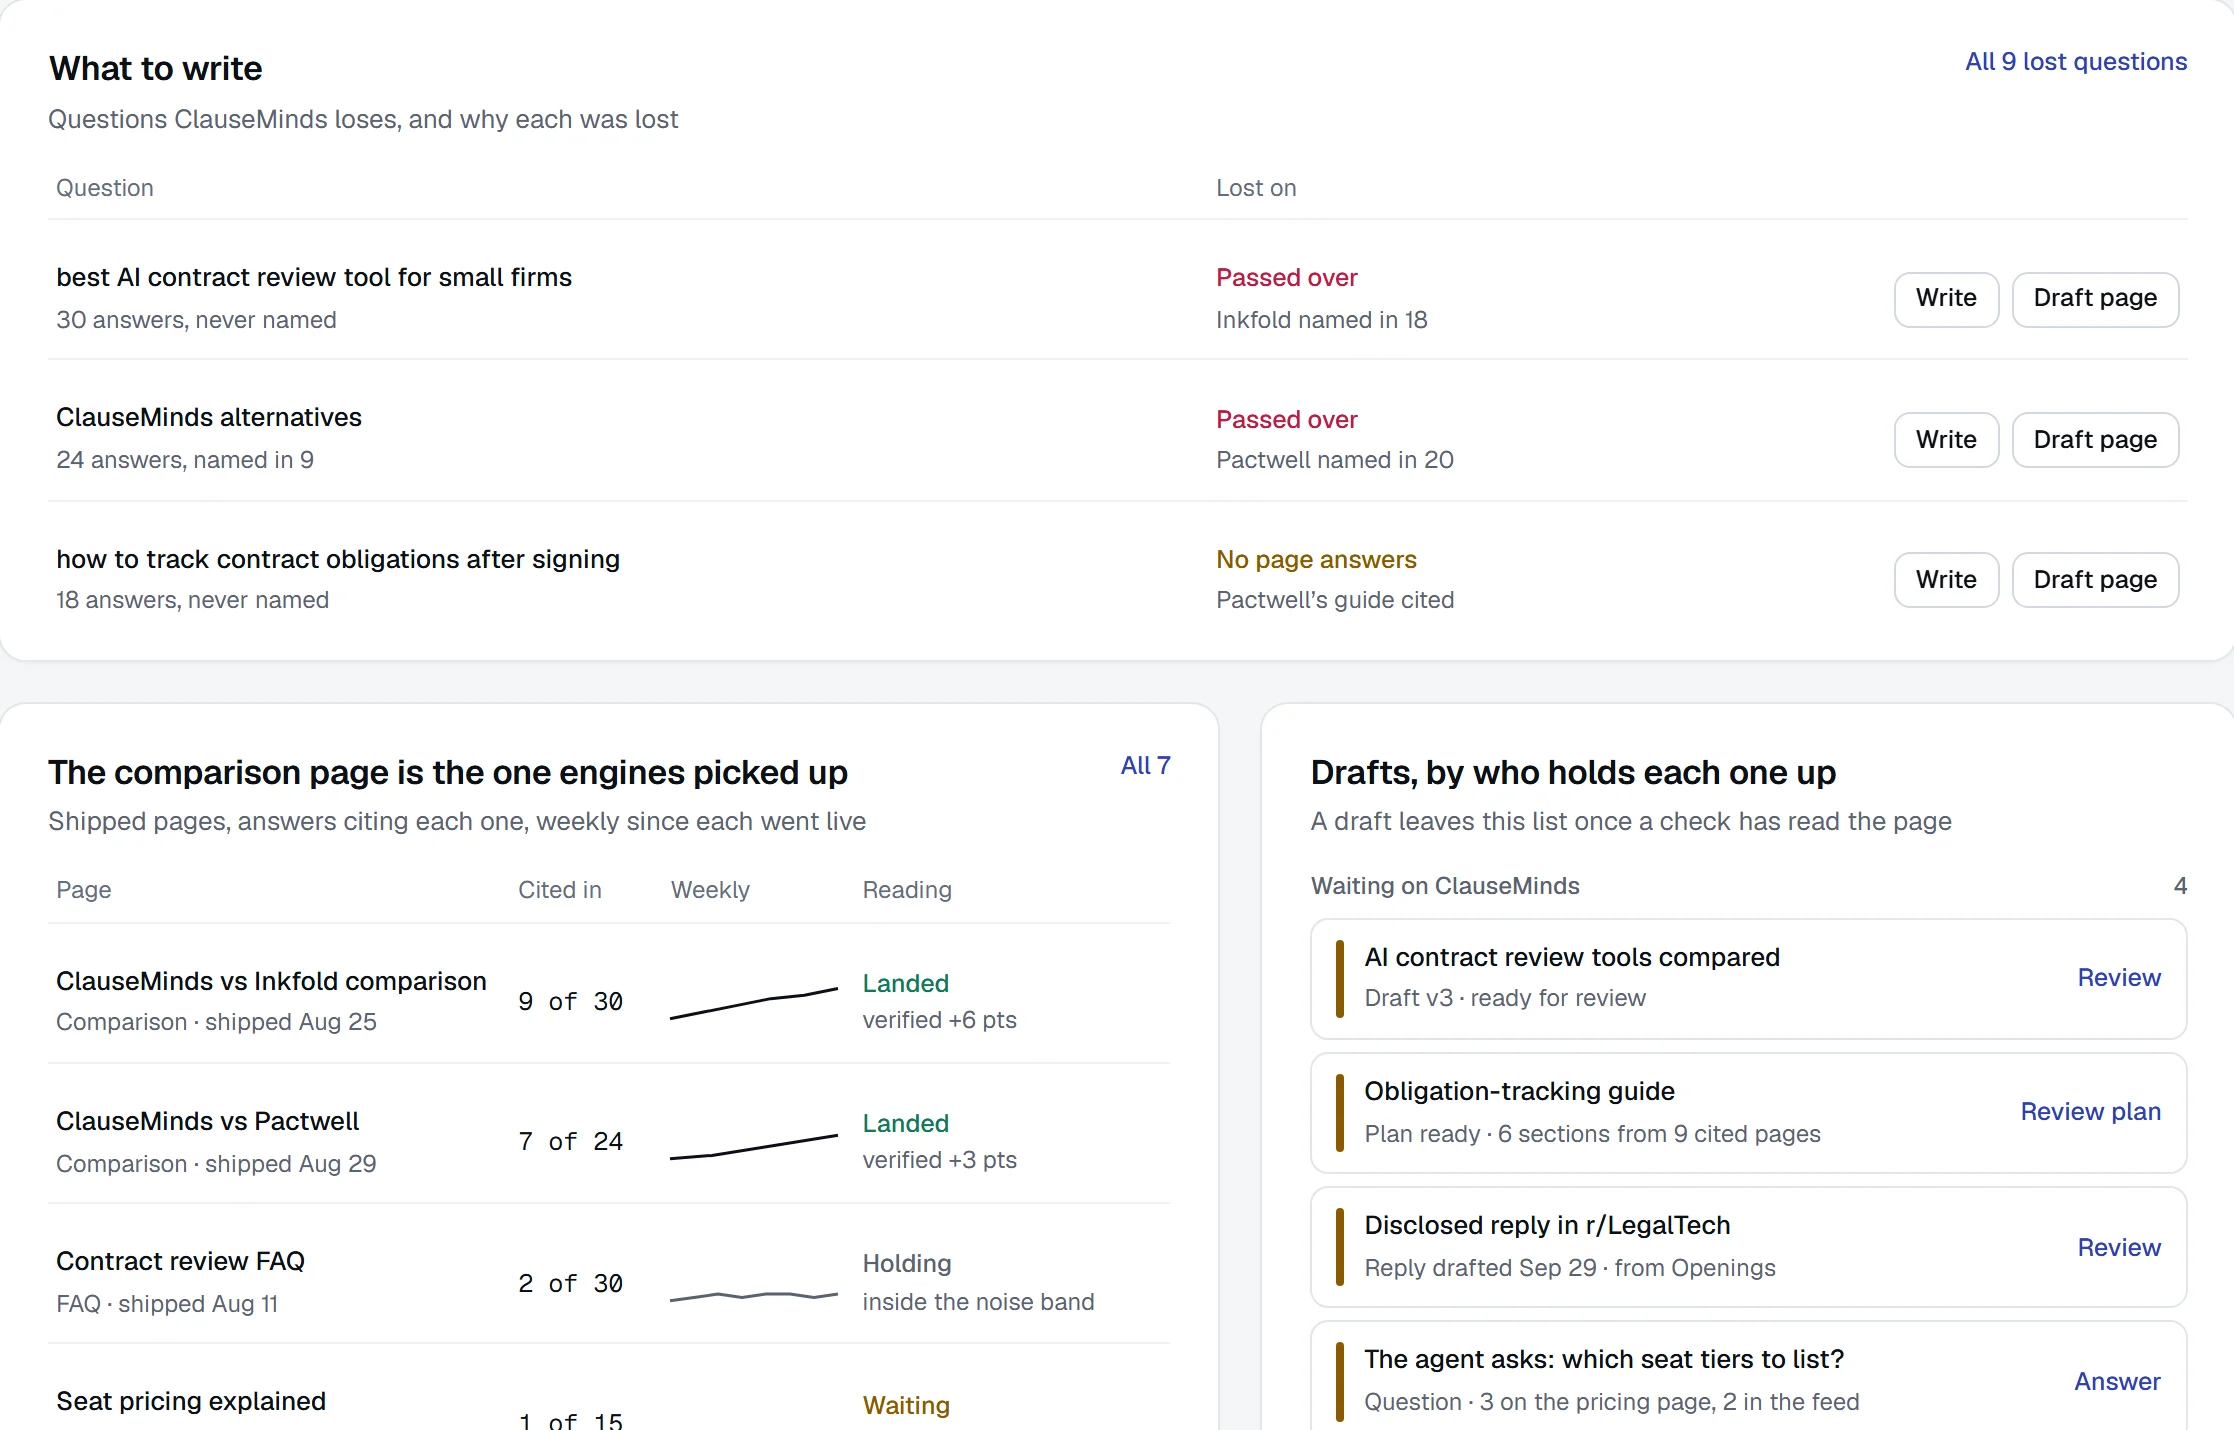Click 'how to track contract obligations after signing'
The image size is (2234, 1430).
click(338, 559)
